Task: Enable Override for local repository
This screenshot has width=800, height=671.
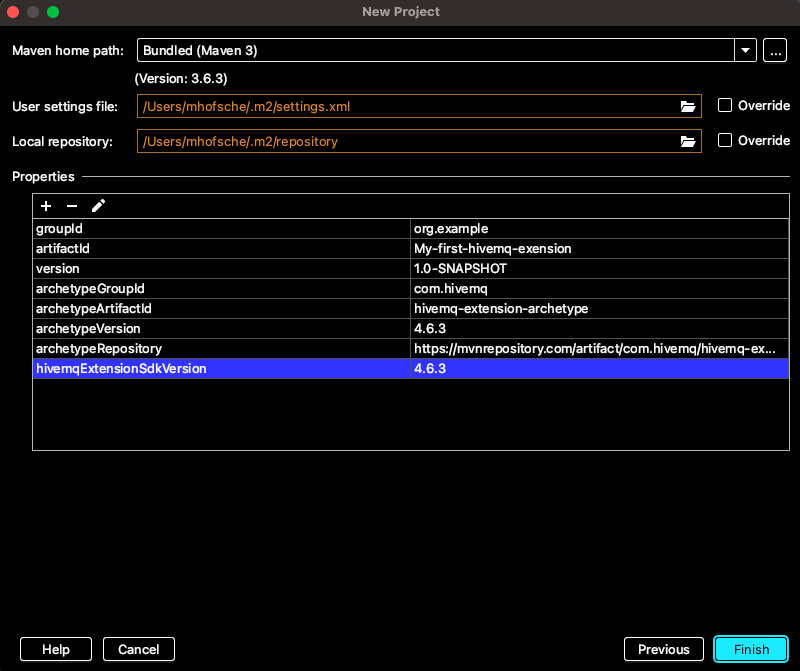Action: (726, 141)
